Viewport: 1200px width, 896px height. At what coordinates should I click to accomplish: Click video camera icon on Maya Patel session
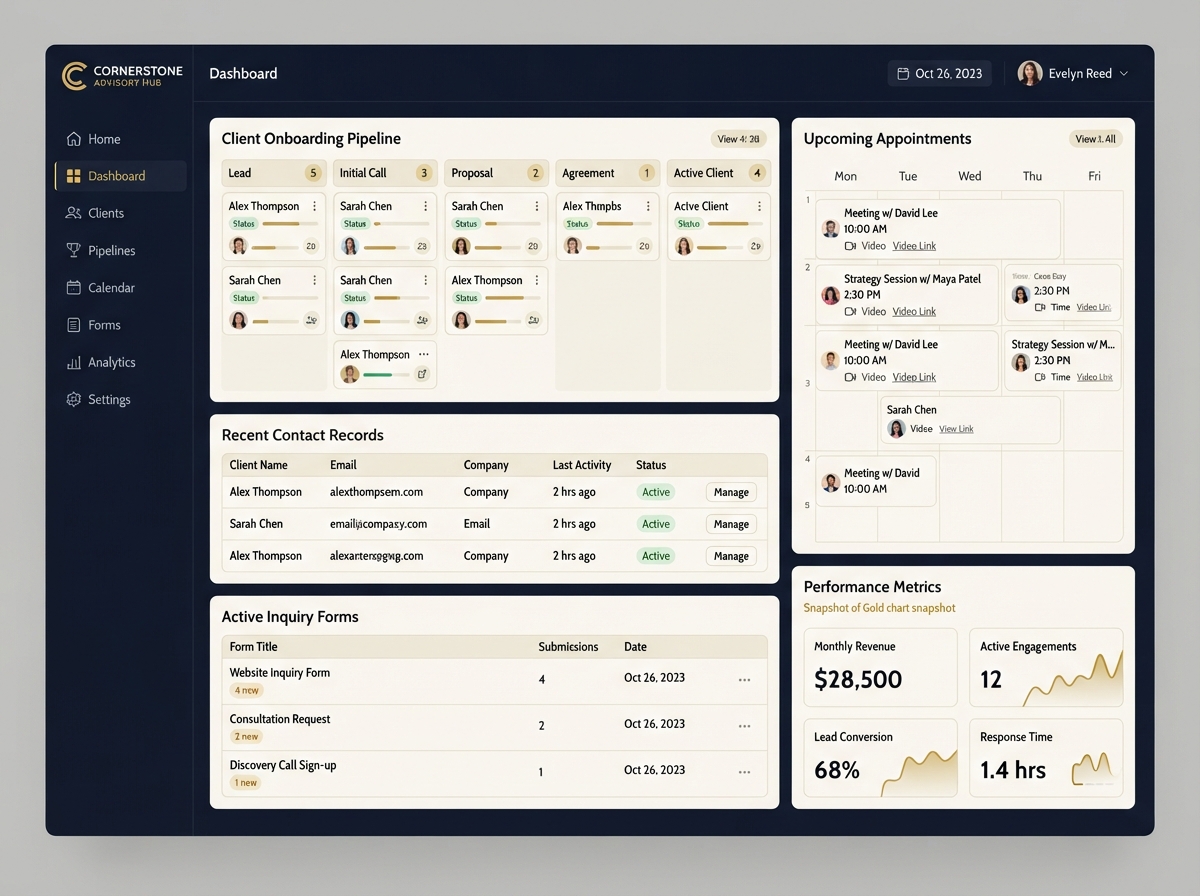(x=850, y=312)
